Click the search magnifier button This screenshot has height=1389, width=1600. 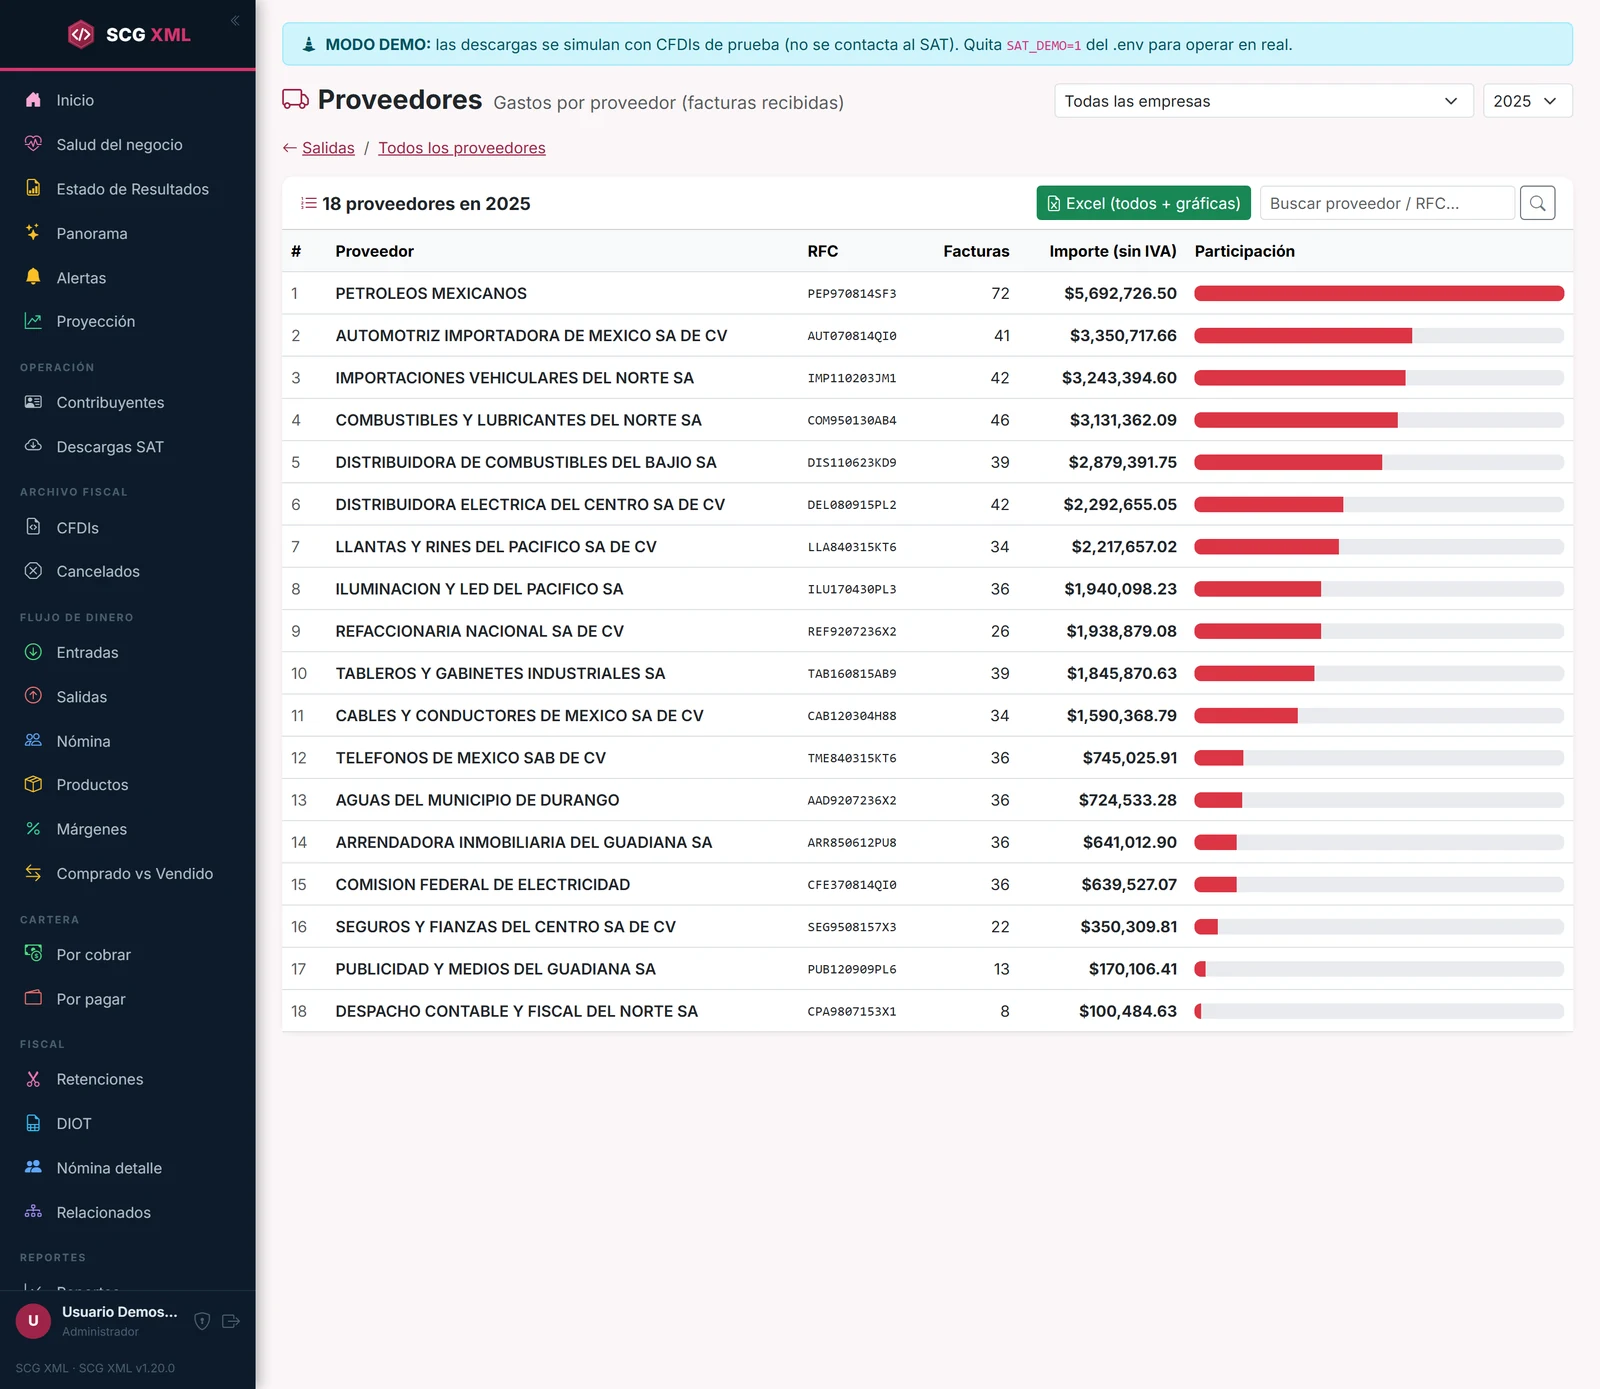coord(1538,203)
